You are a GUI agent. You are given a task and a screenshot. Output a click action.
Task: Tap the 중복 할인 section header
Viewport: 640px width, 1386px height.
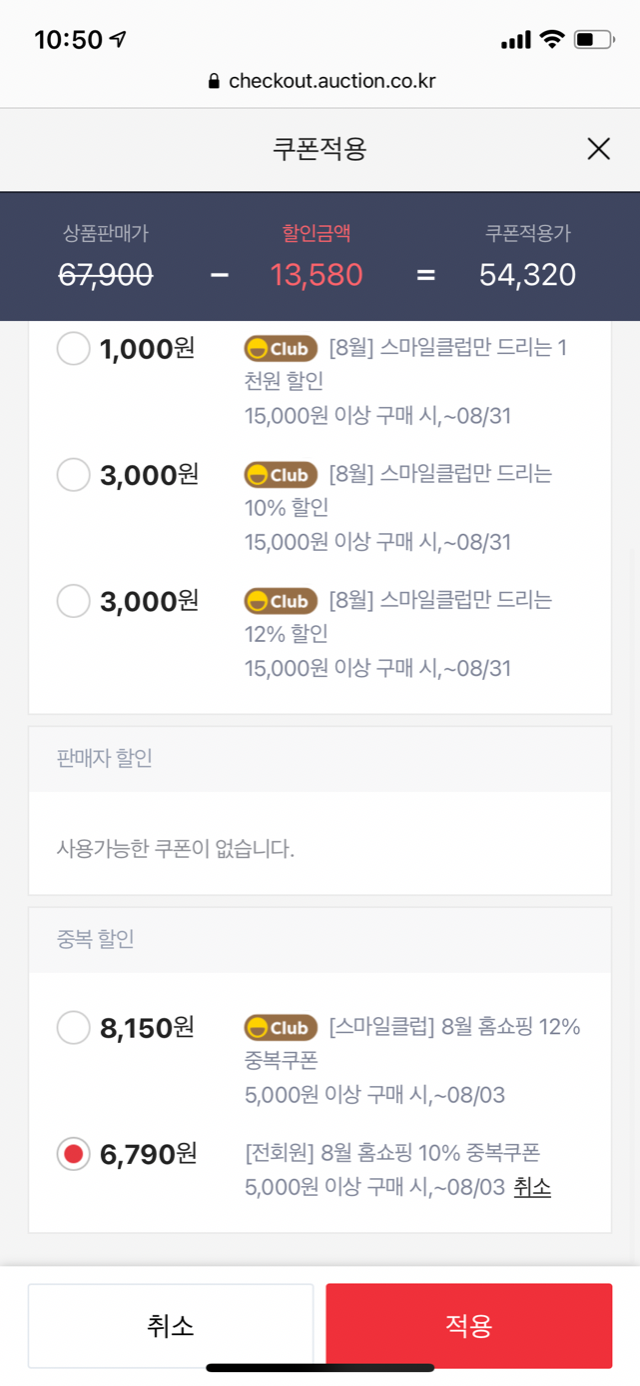(x=96, y=940)
